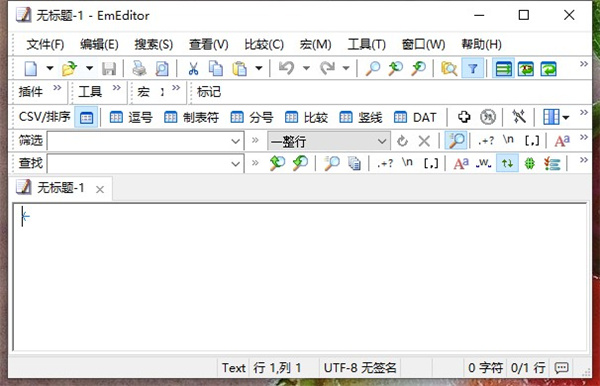
Task: Click the Copy icon
Action: coord(216,69)
